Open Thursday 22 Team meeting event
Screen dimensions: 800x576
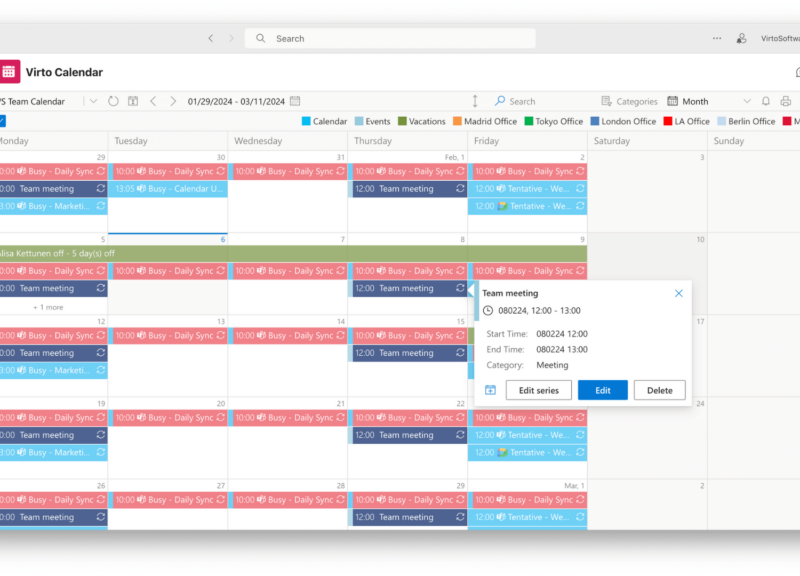tap(410, 435)
